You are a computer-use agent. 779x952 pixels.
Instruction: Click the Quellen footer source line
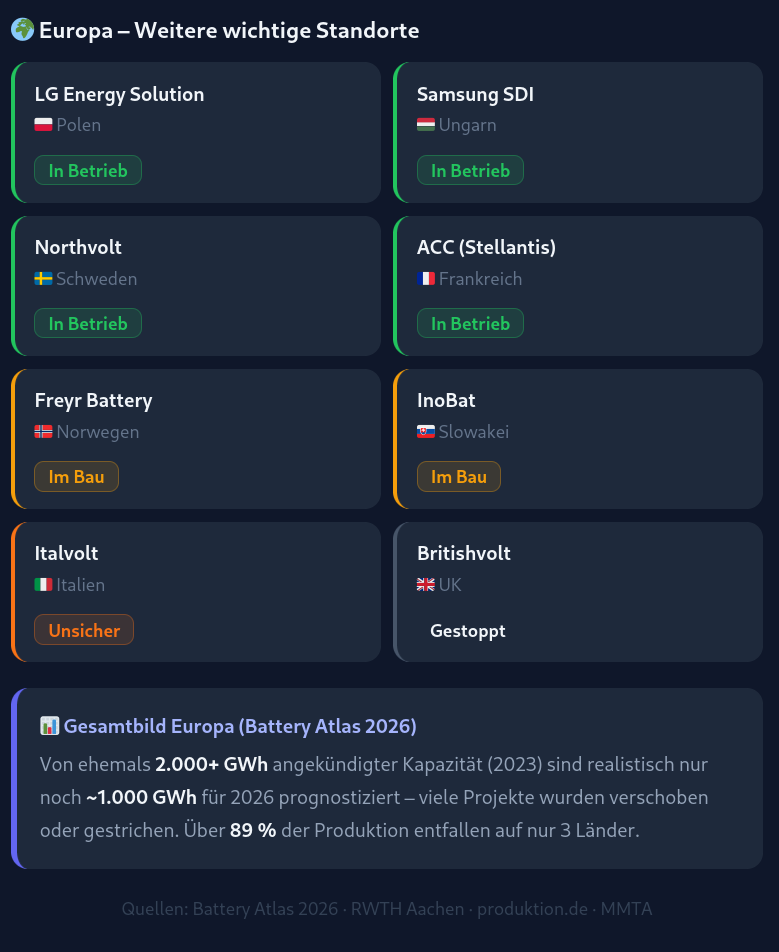point(387,909)
